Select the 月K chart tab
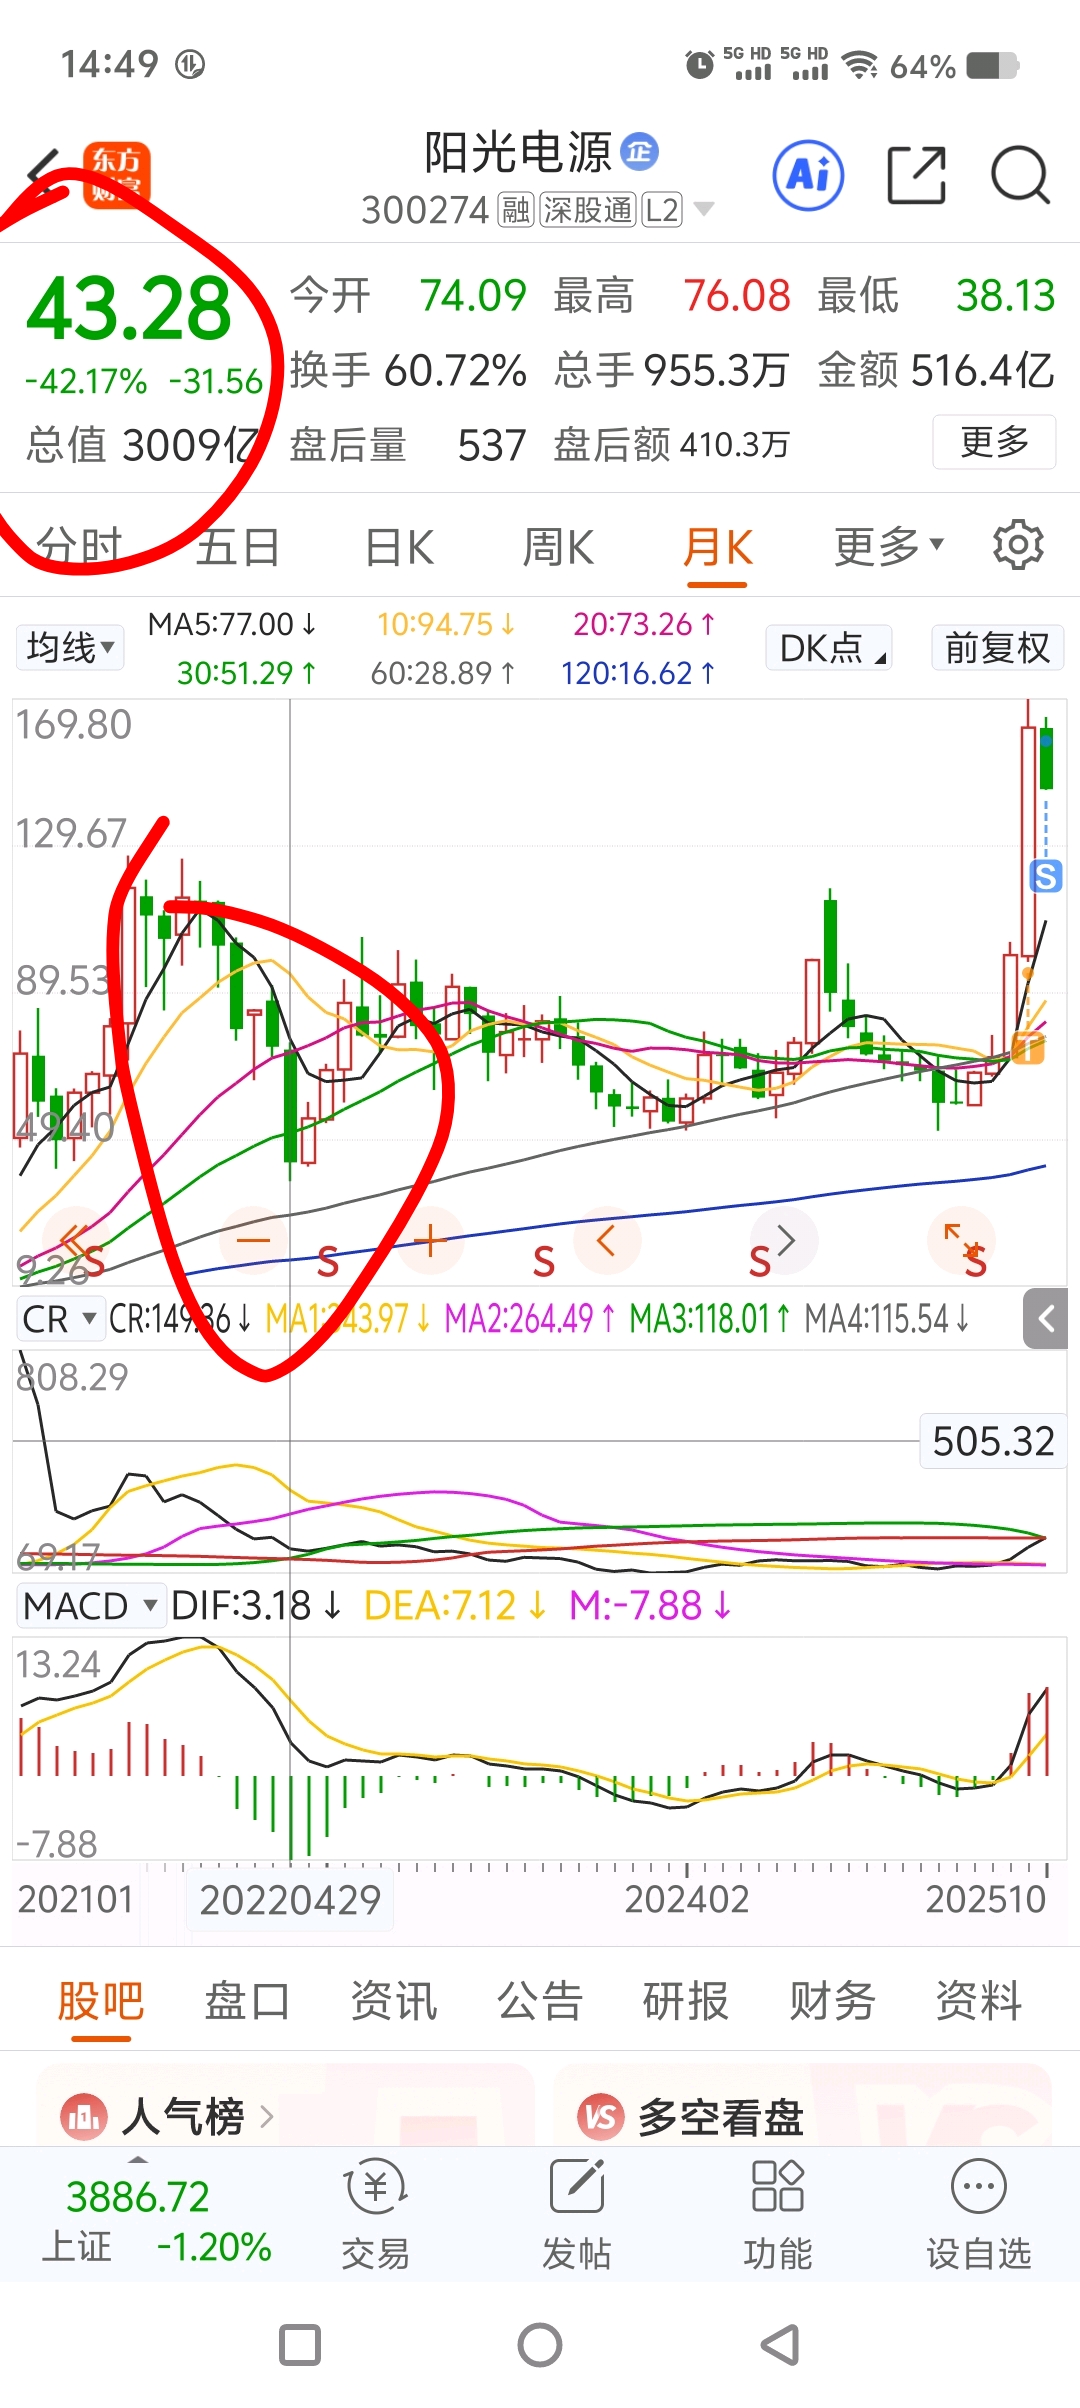 pyautogui.click(x=717, y=548)
